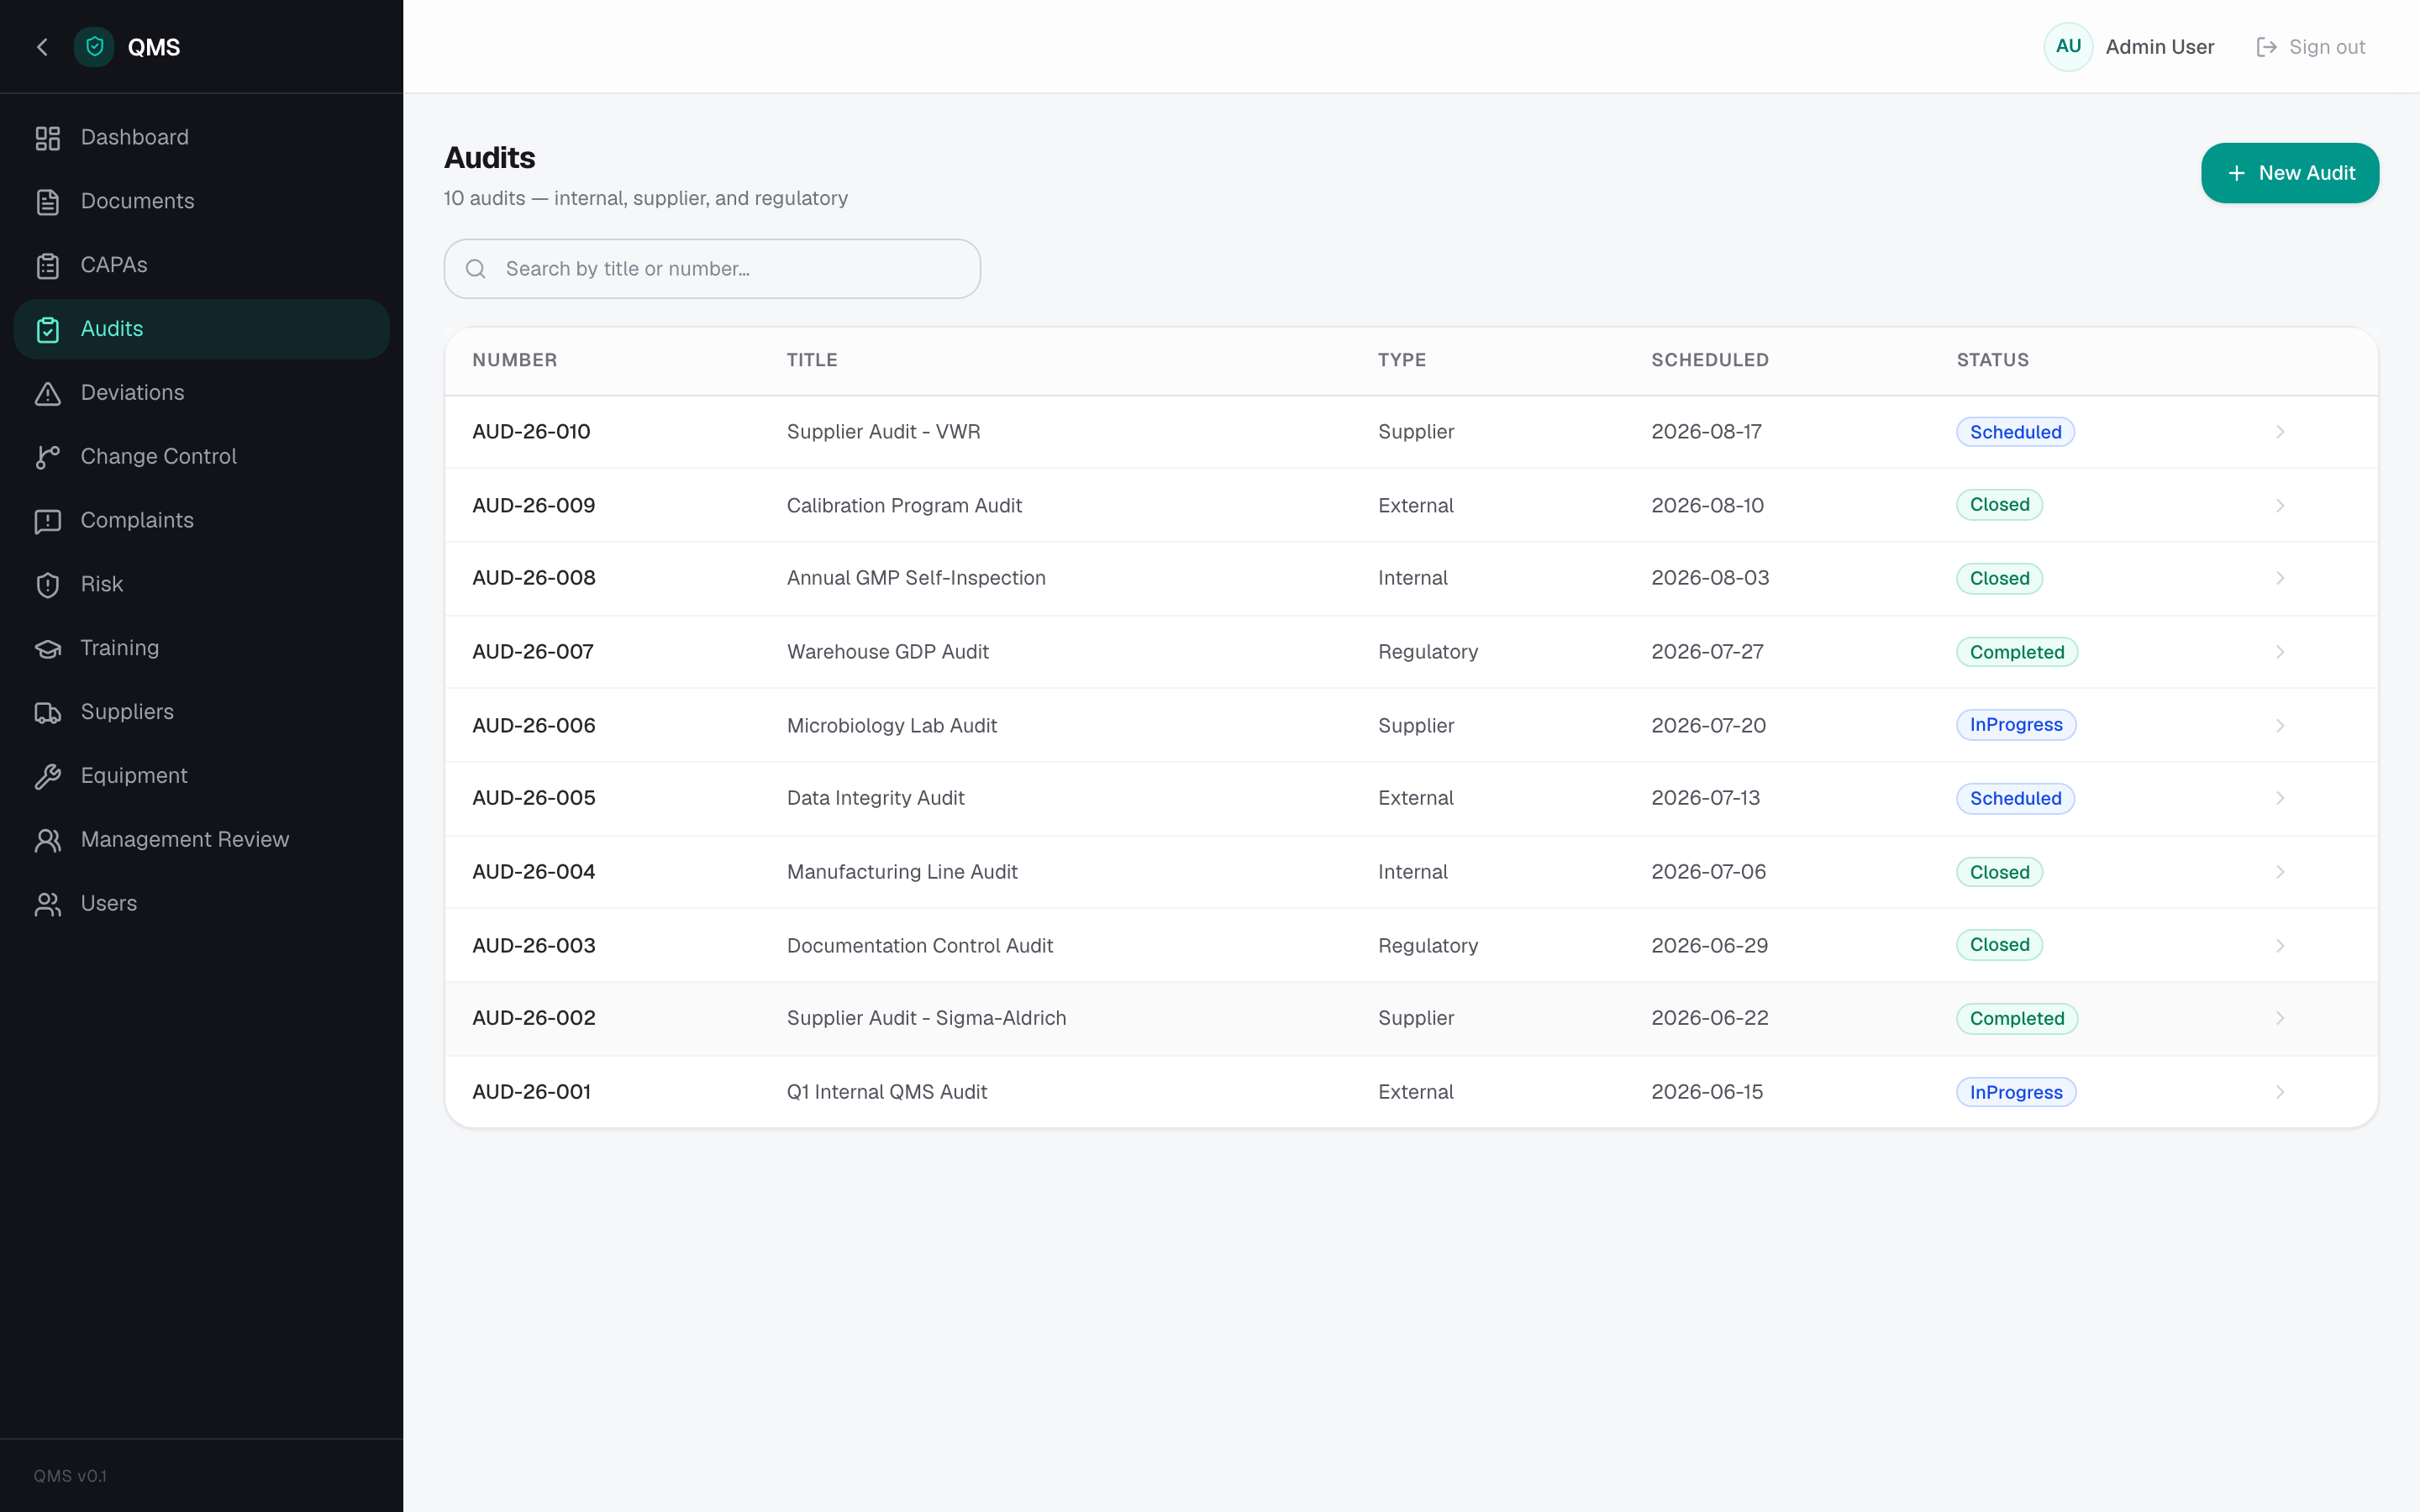This screenshot has width=2420, height=1512.
Task: Go to Suppliers page
Action: click(x=201, y=712)
